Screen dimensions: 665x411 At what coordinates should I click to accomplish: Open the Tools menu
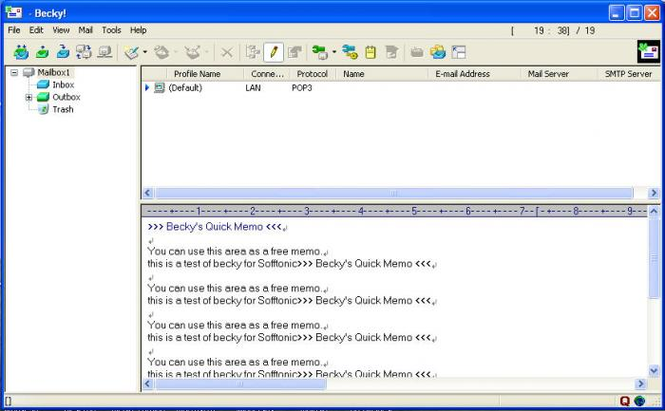pyautogui.click(x=112, y=30)
